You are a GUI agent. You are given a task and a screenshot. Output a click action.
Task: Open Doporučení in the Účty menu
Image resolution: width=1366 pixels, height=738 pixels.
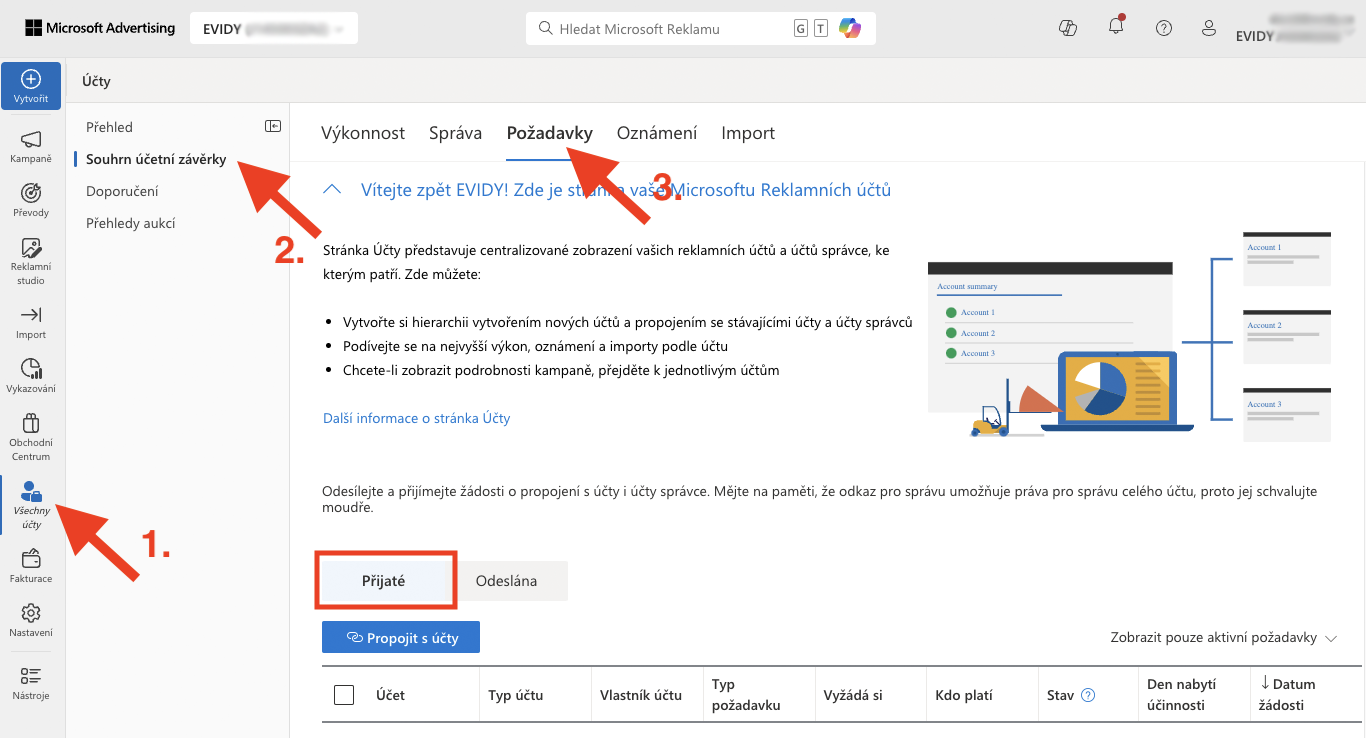122,191
